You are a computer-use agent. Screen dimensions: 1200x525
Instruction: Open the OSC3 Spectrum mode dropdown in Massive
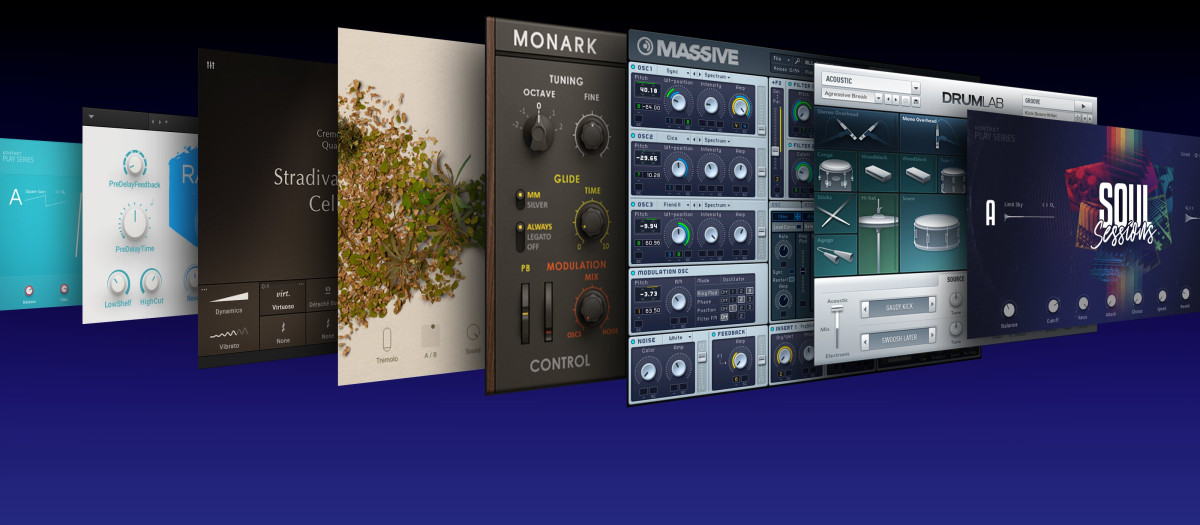(x=716, y=206)
